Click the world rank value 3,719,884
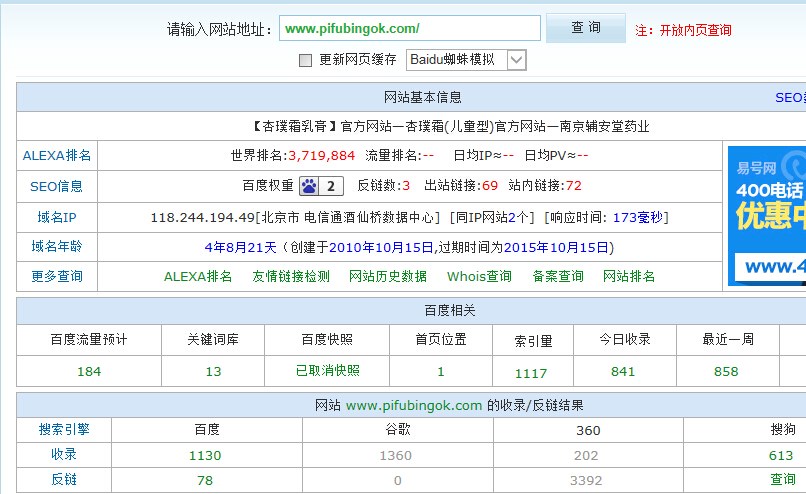 click(x=321, y=156)
